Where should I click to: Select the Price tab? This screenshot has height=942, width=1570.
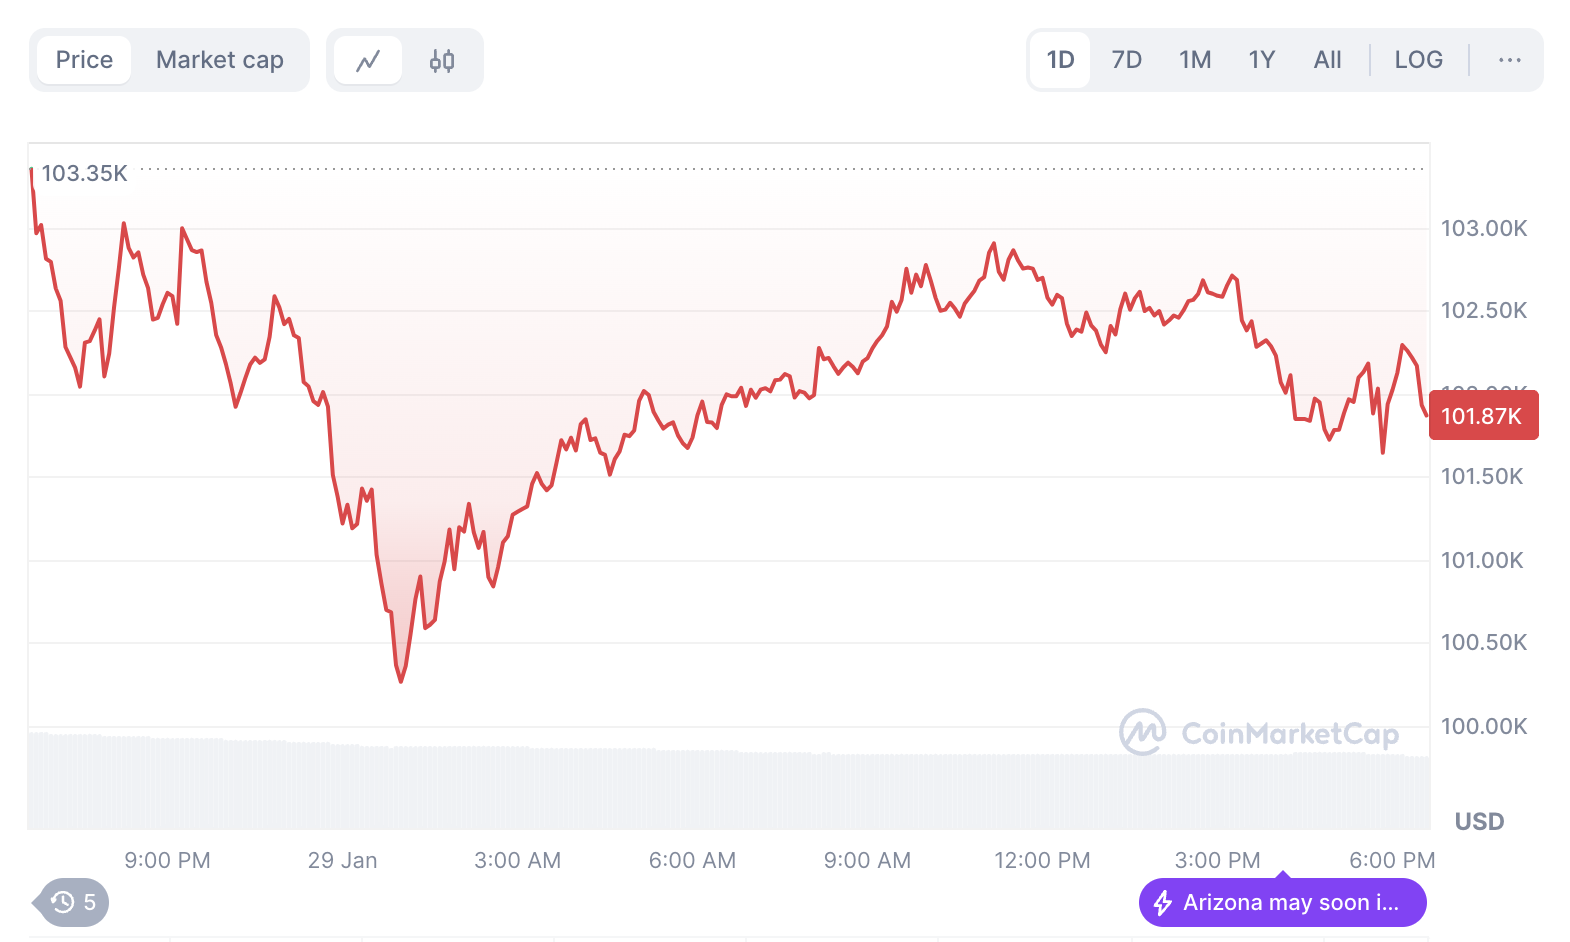click(x=84, y=60)
